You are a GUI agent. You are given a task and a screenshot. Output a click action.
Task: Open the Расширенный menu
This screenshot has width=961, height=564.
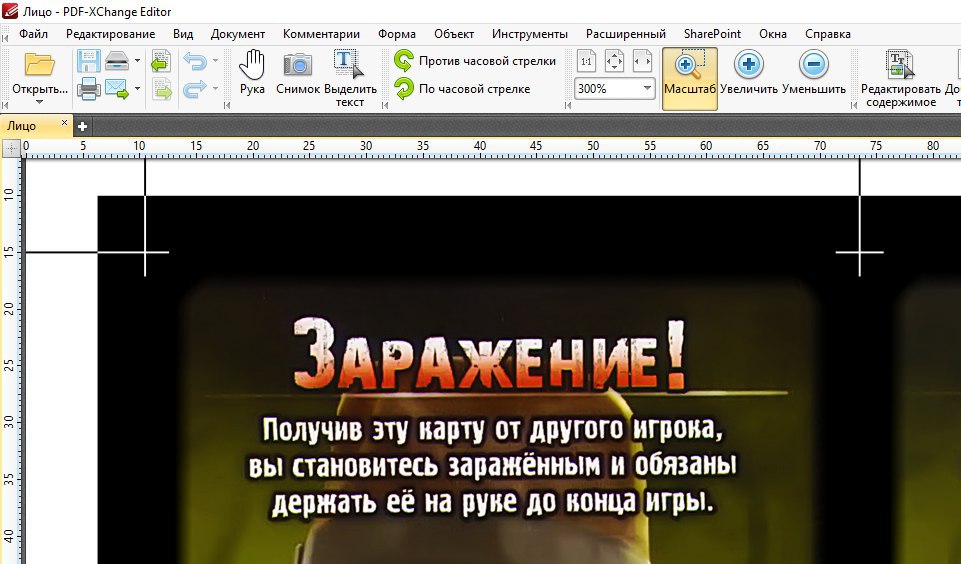coord(626,34)
